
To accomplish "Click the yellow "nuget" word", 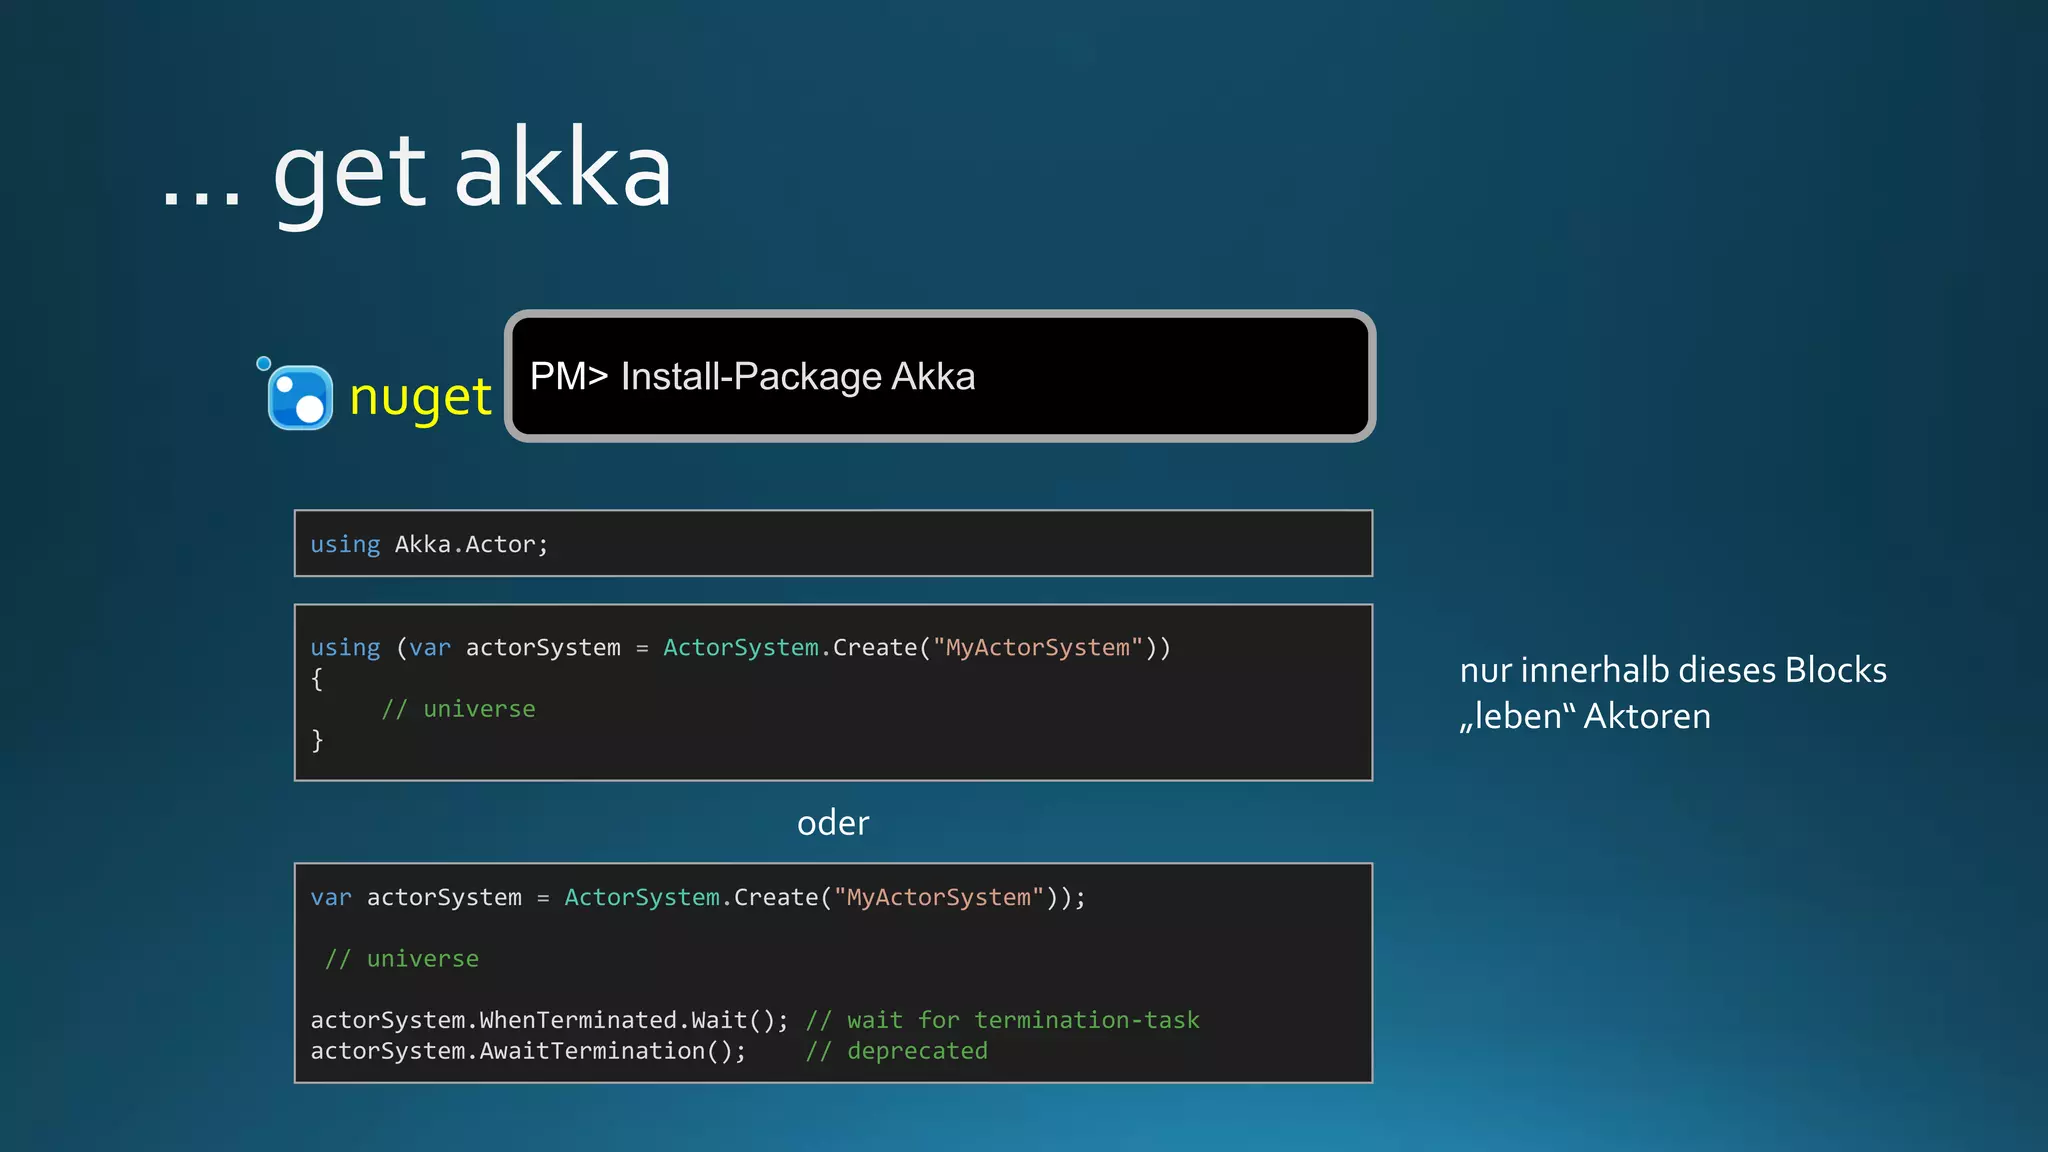I will point(420,398).
